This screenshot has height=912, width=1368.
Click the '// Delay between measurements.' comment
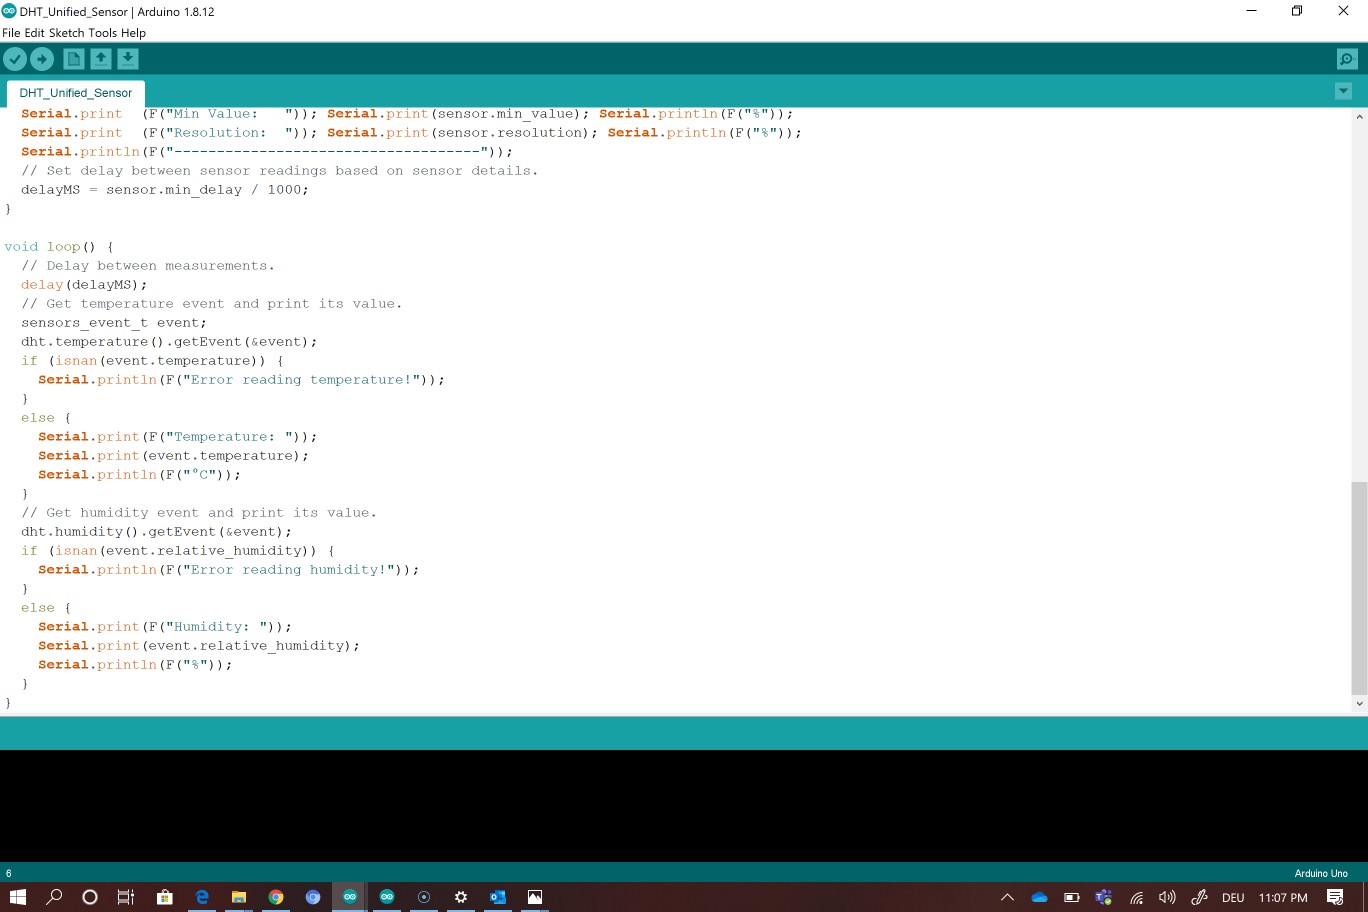pyautogui.click(x=148, y=266)
